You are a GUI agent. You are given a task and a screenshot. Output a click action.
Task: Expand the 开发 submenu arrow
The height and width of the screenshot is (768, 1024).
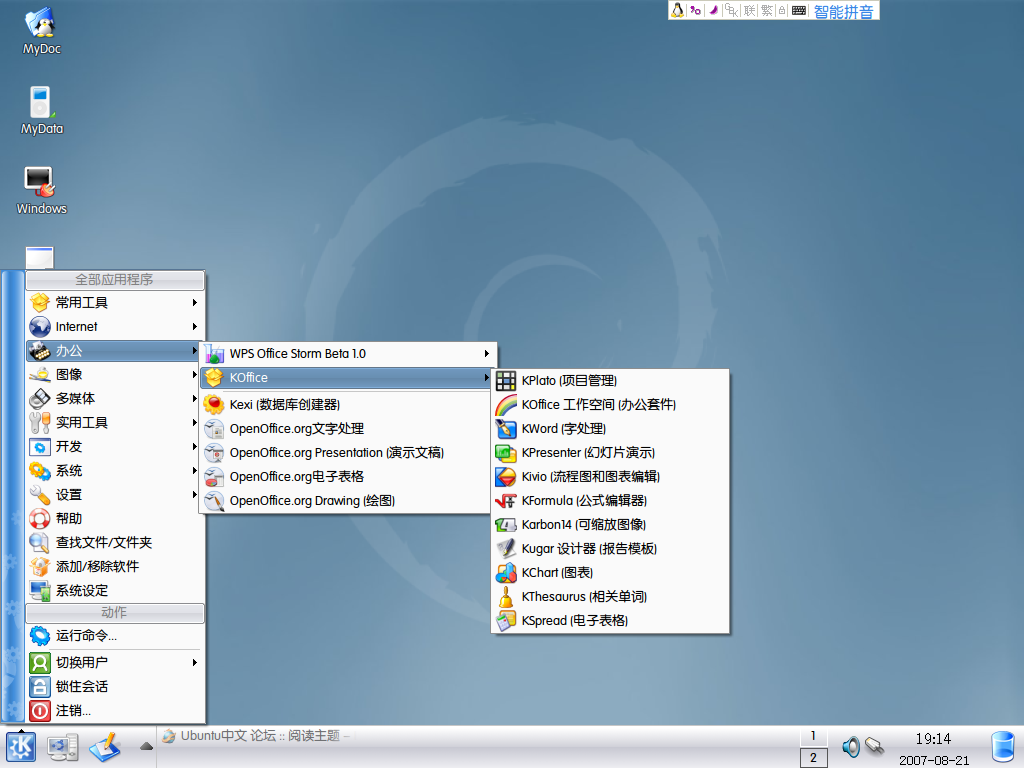click(195, 447)
